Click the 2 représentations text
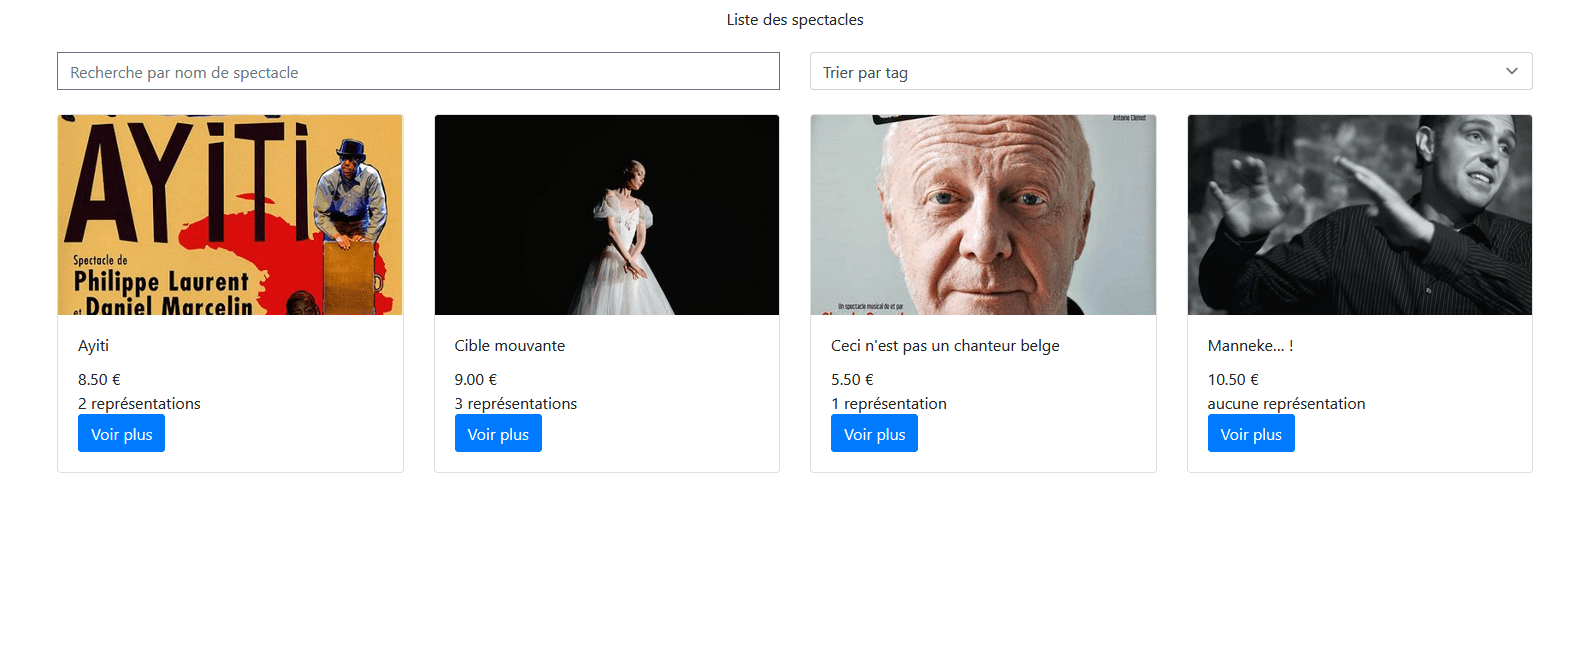 coord(139,404)
